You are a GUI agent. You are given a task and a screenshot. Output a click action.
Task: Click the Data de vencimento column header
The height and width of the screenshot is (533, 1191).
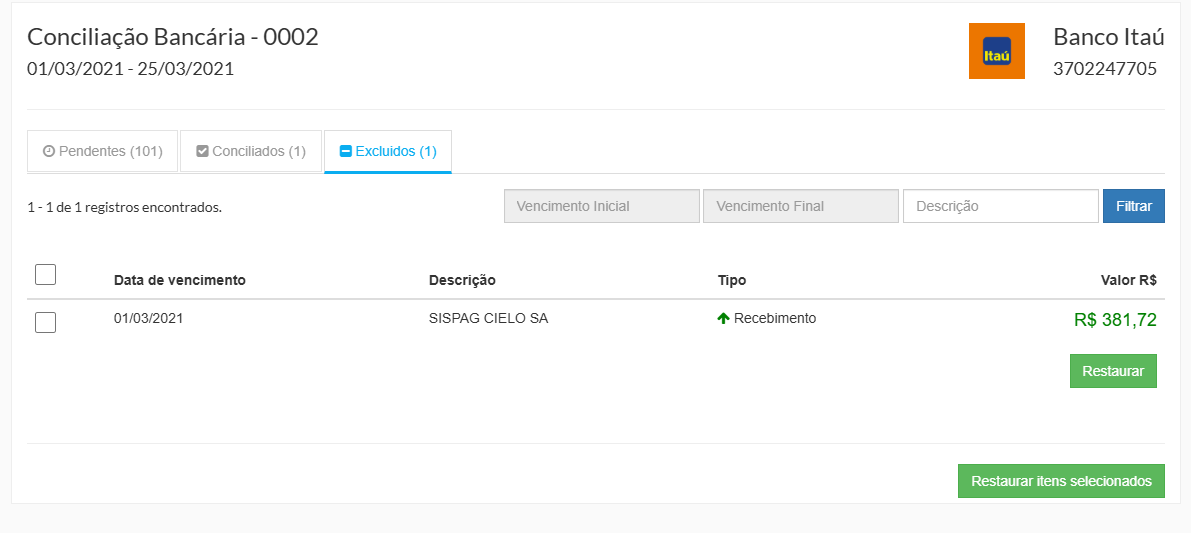click(180, 280)
